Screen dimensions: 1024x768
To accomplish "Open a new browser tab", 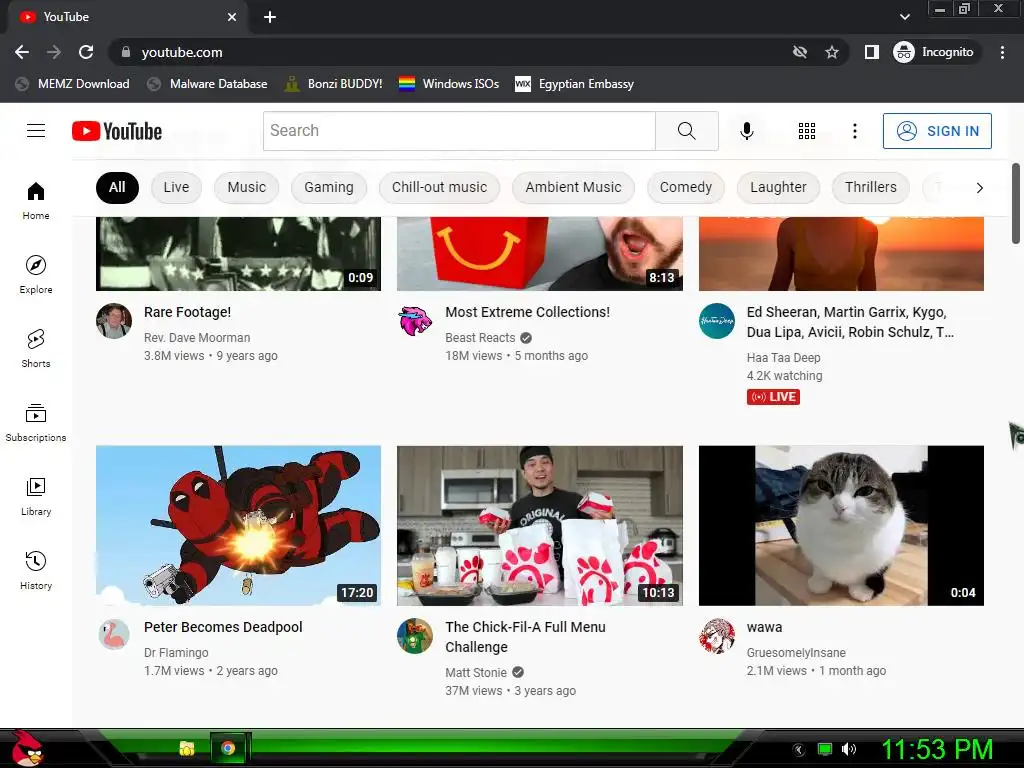I will tap(270, 17).
